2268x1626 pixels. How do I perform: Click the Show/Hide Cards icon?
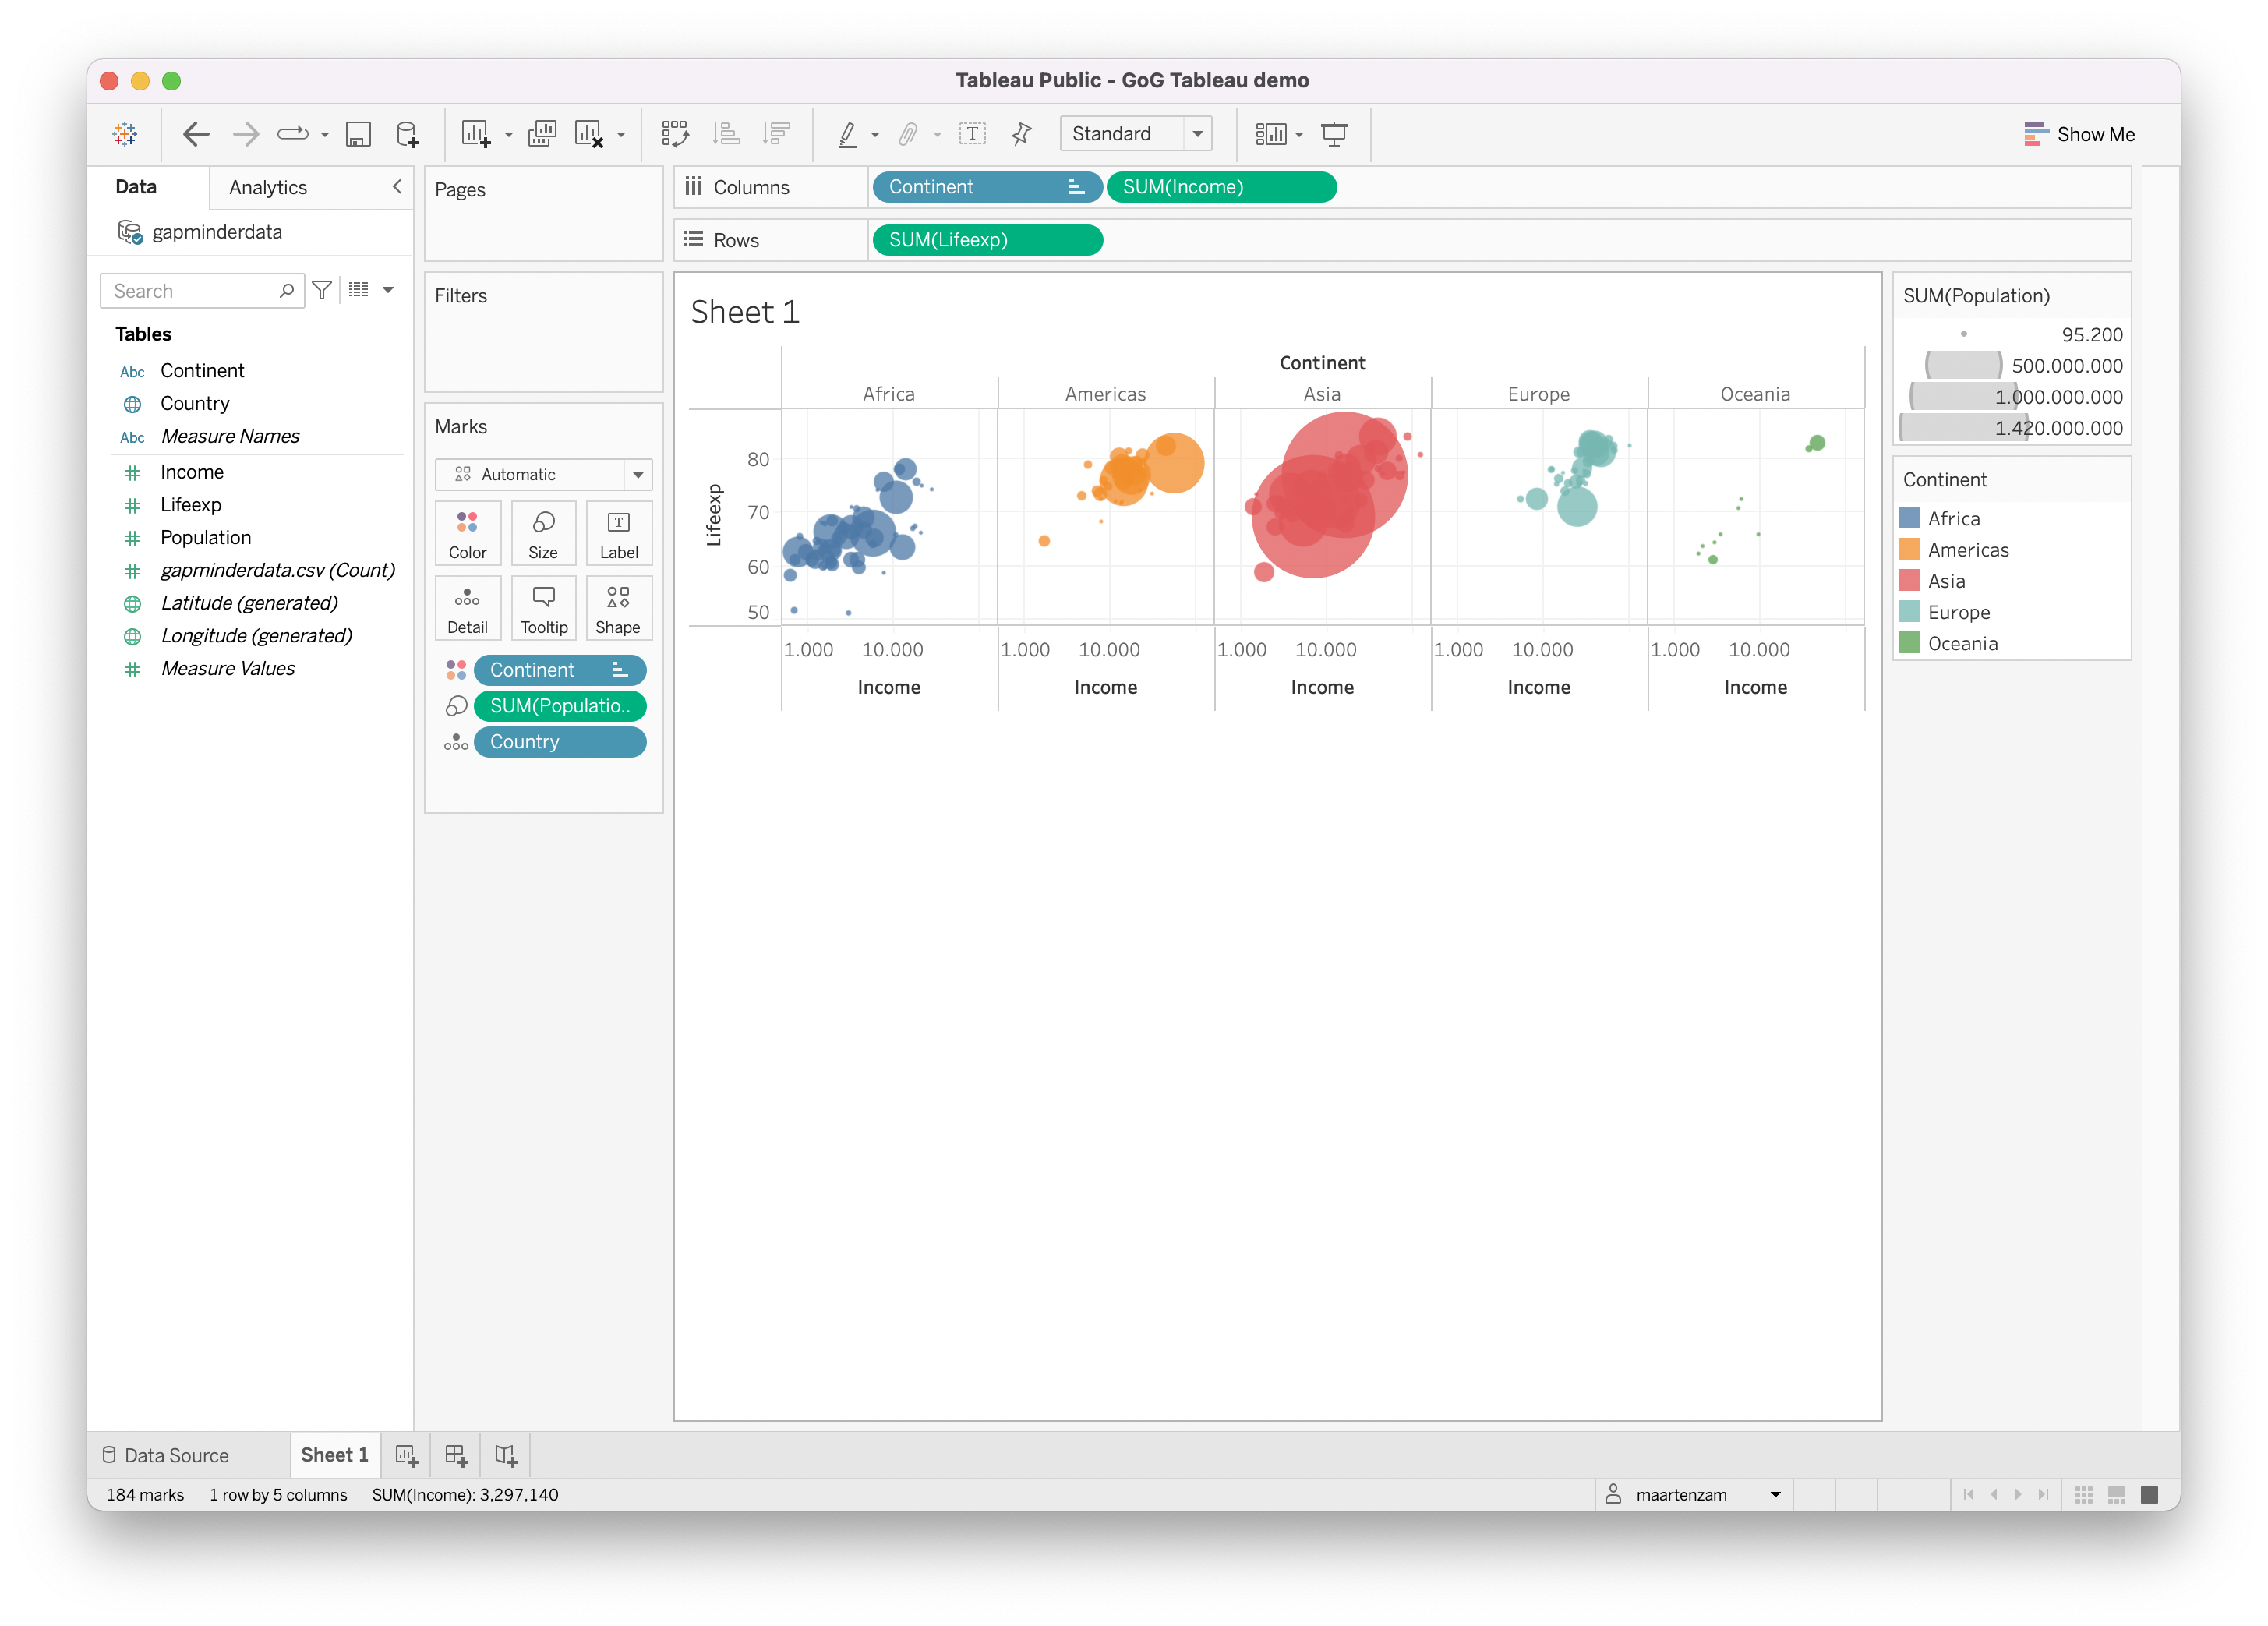click(x=1271, y=134)
